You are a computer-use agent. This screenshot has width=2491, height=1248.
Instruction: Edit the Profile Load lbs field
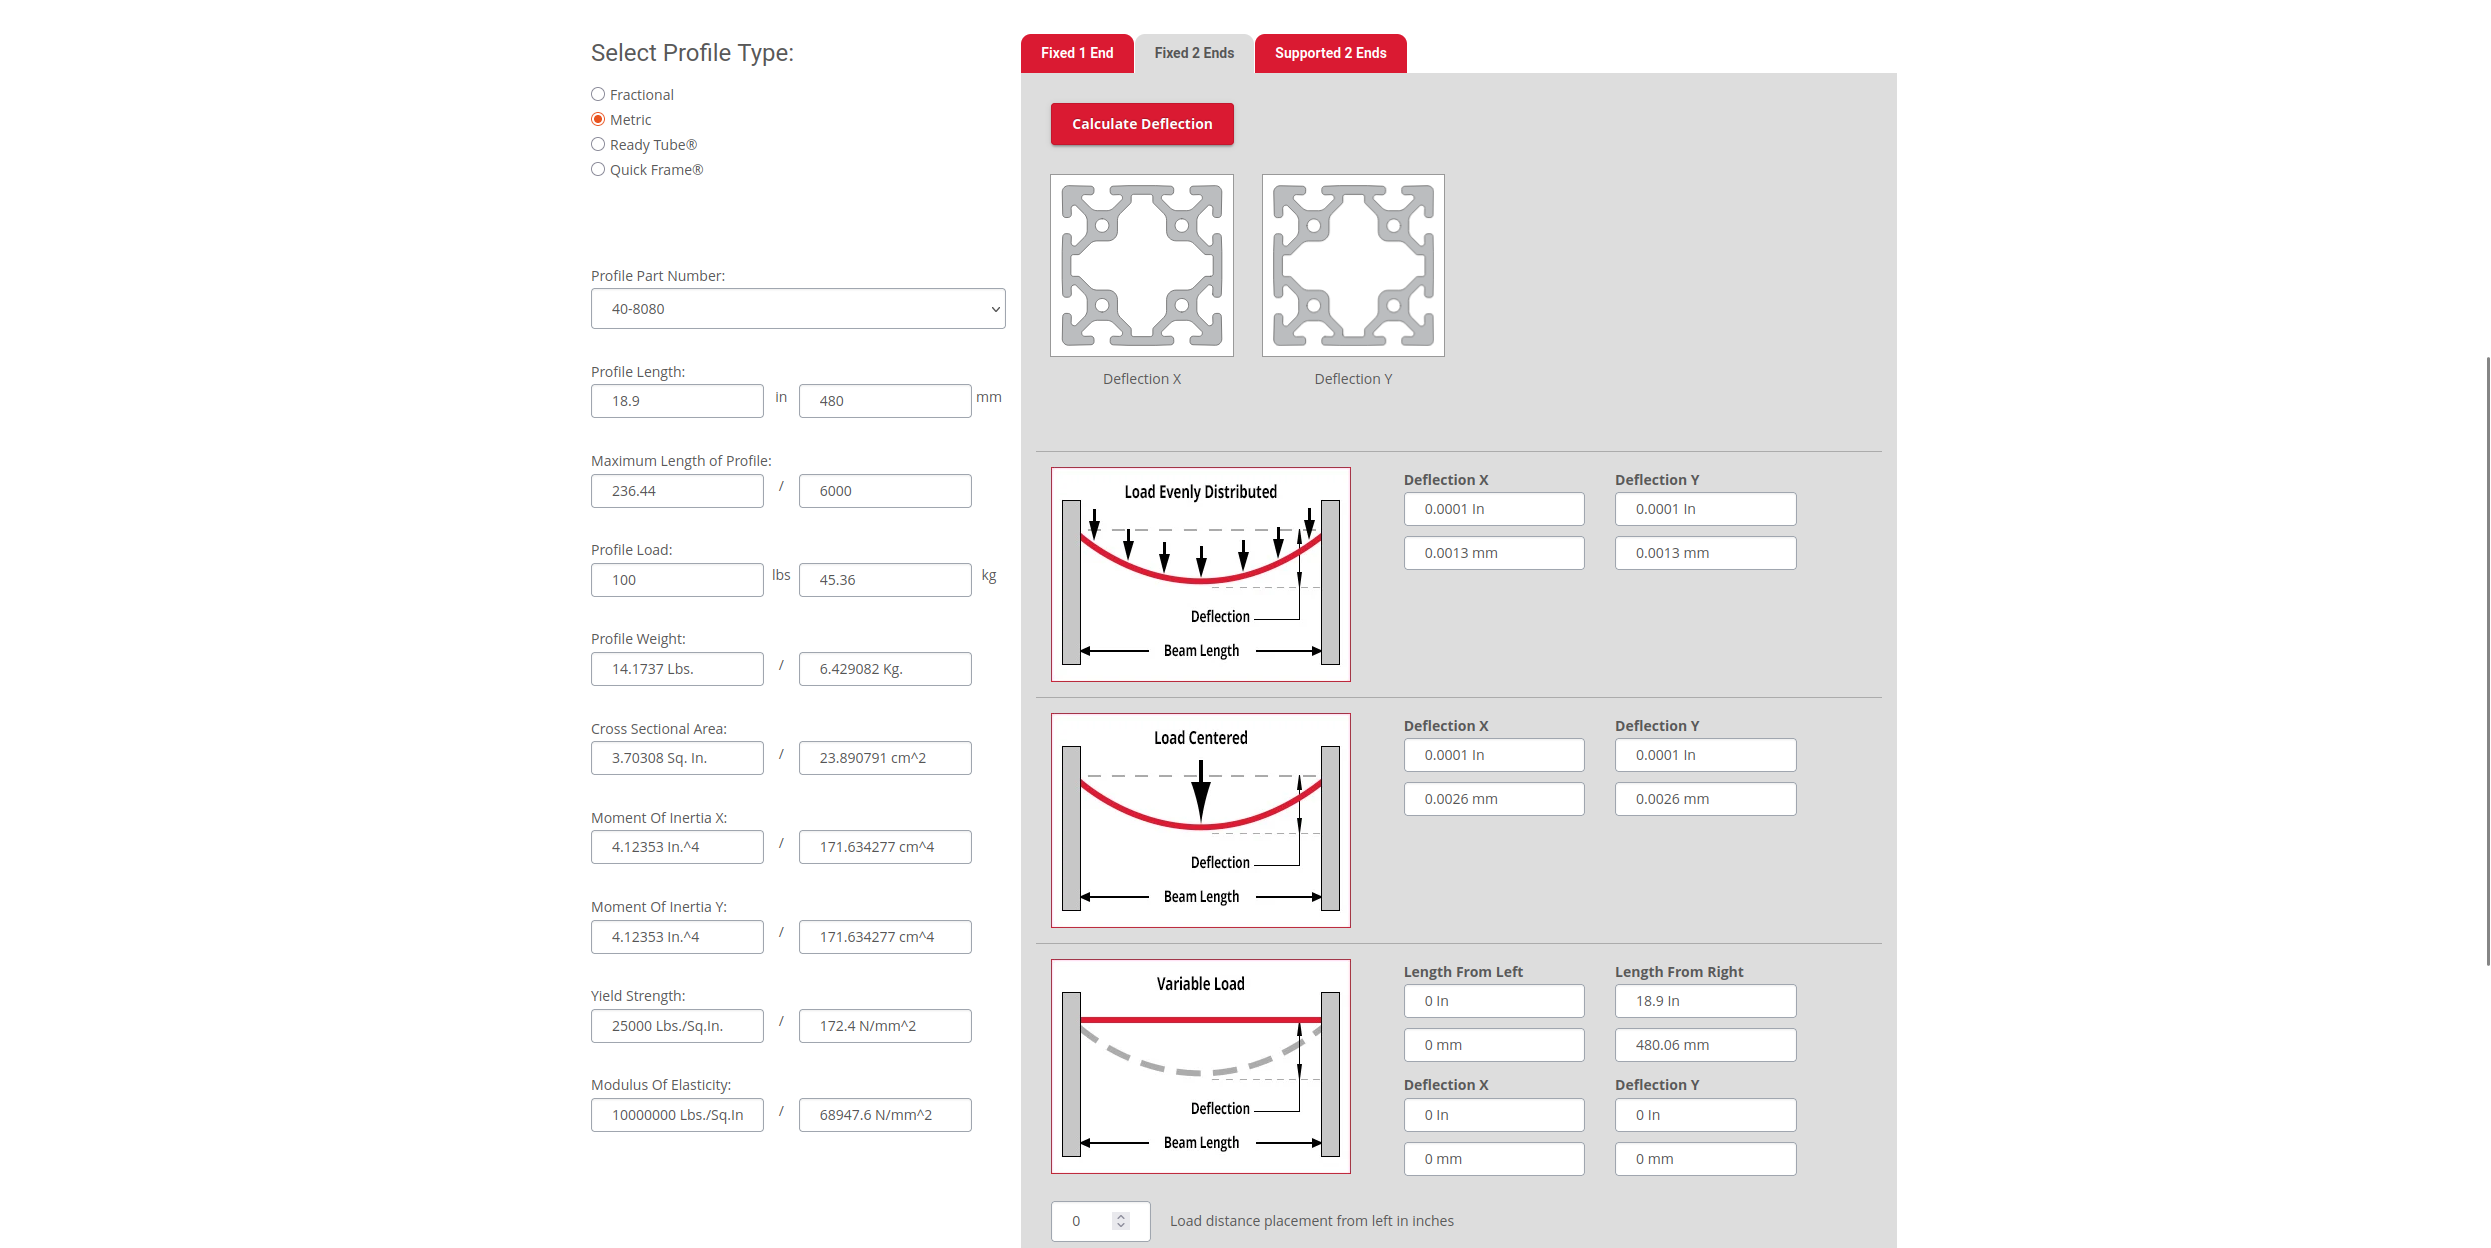coord(676,580)
